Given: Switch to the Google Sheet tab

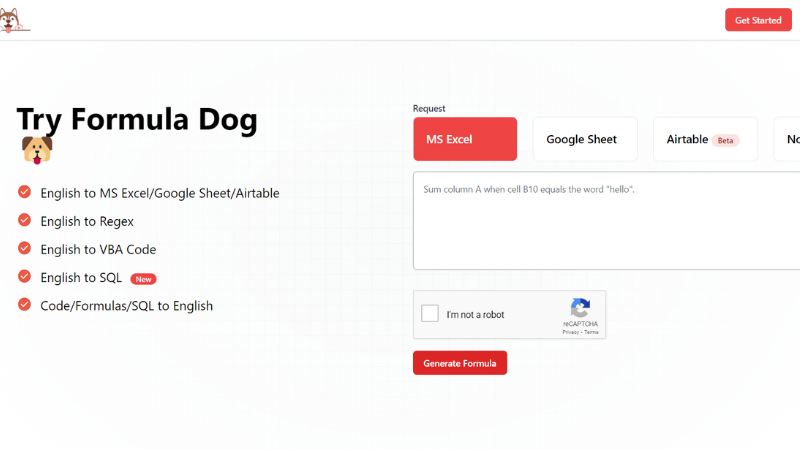Looking at the screenshot, I should (x=585, y=139).
